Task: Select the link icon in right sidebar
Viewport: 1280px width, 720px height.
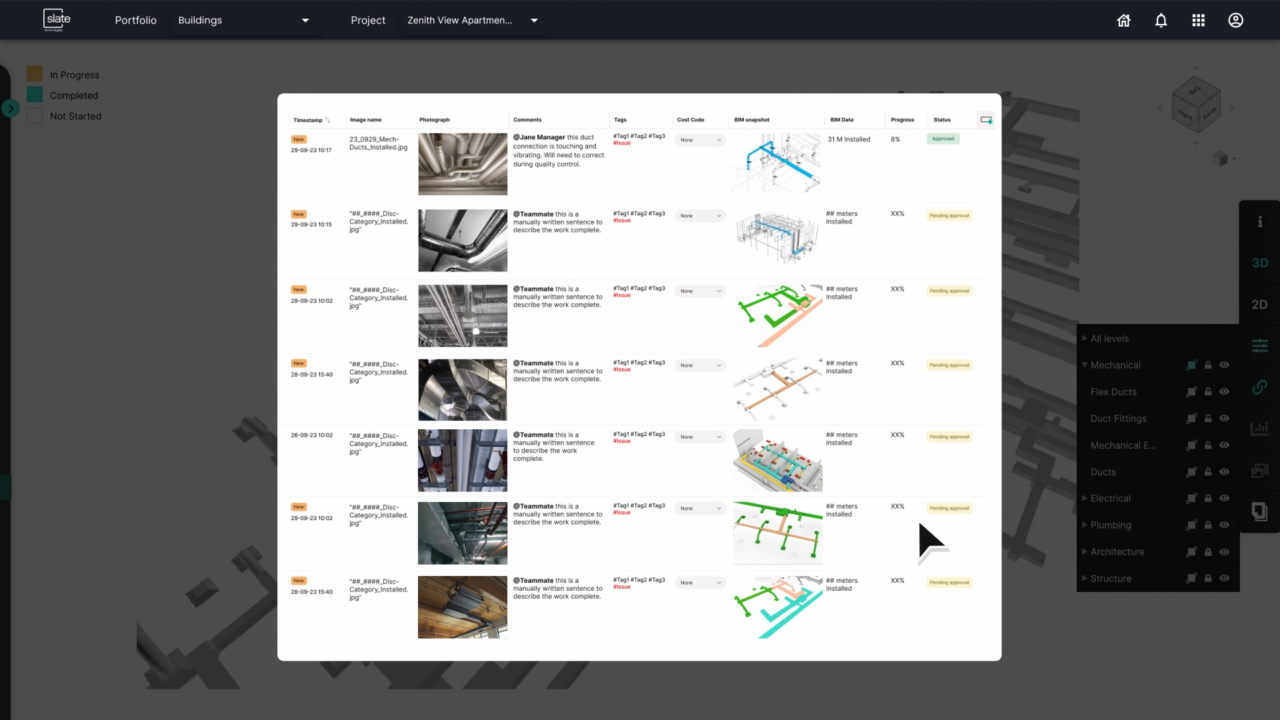Action: point(1259,387)
